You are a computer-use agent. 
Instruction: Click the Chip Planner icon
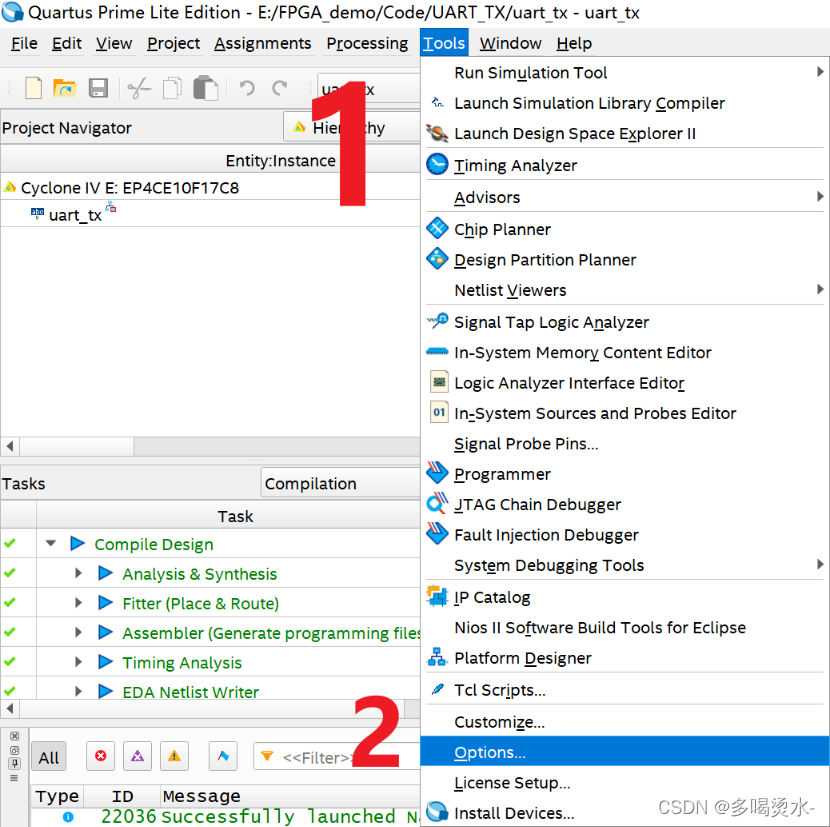[x=437, y=229]
